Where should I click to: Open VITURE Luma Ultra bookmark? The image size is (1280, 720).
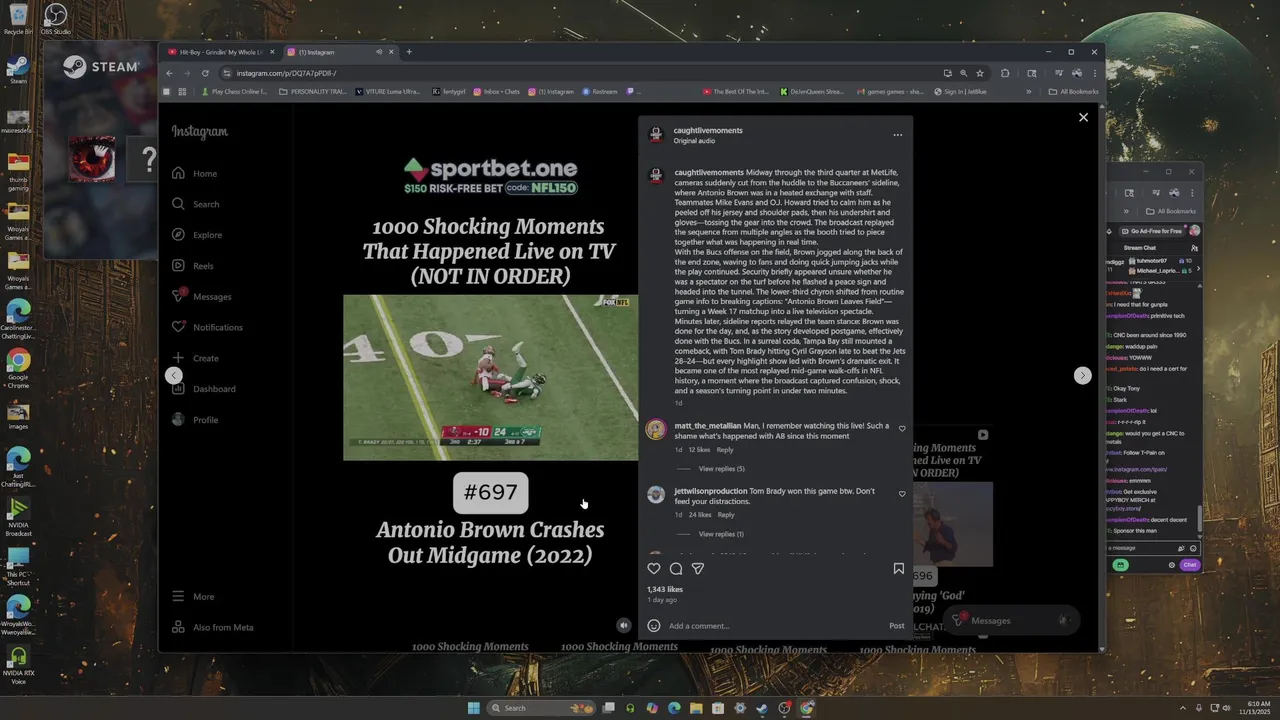(x=388, y=91)
